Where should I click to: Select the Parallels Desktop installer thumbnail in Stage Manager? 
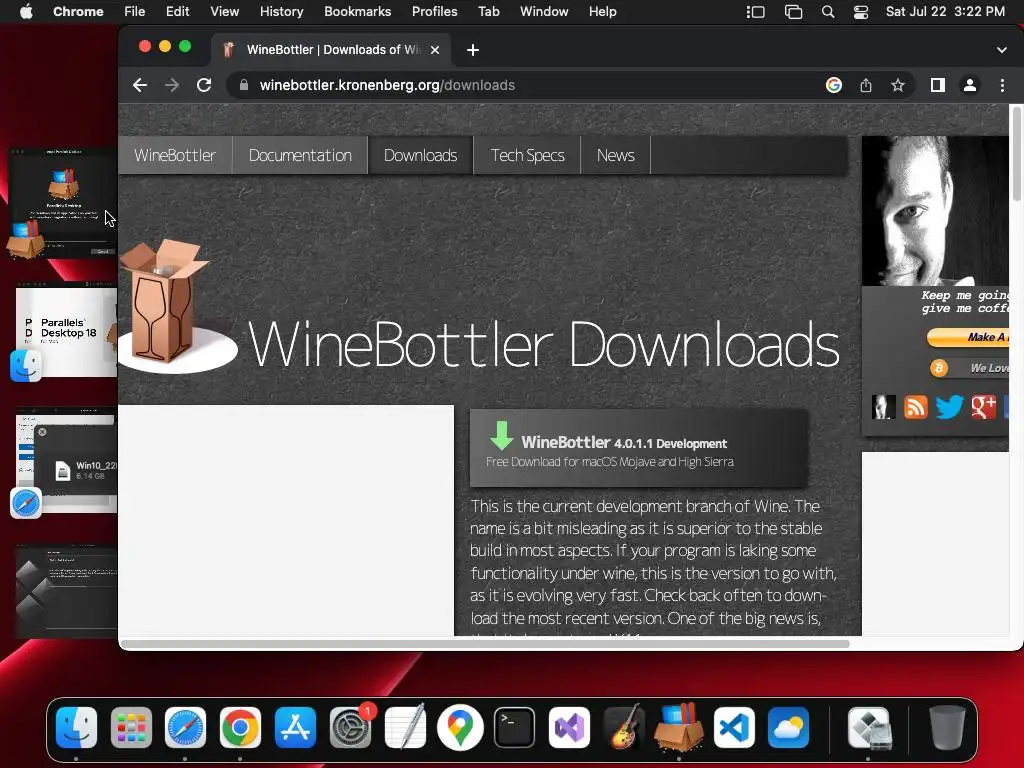tap(63, 202)
